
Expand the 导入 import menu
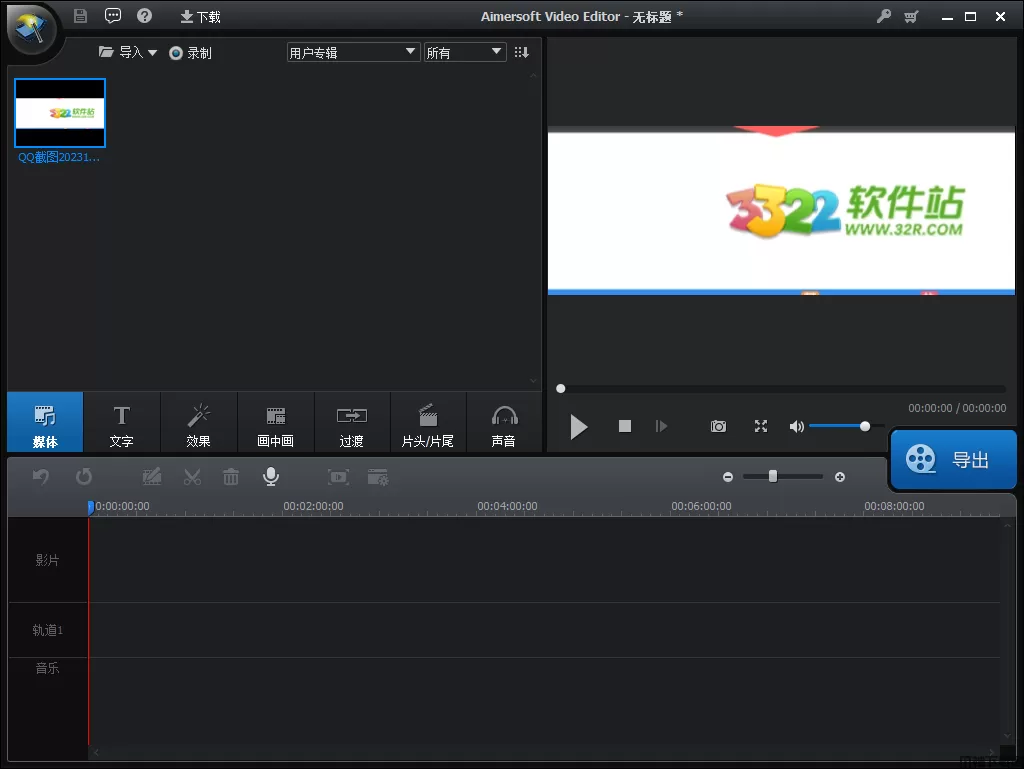click(x=129, y=52)
